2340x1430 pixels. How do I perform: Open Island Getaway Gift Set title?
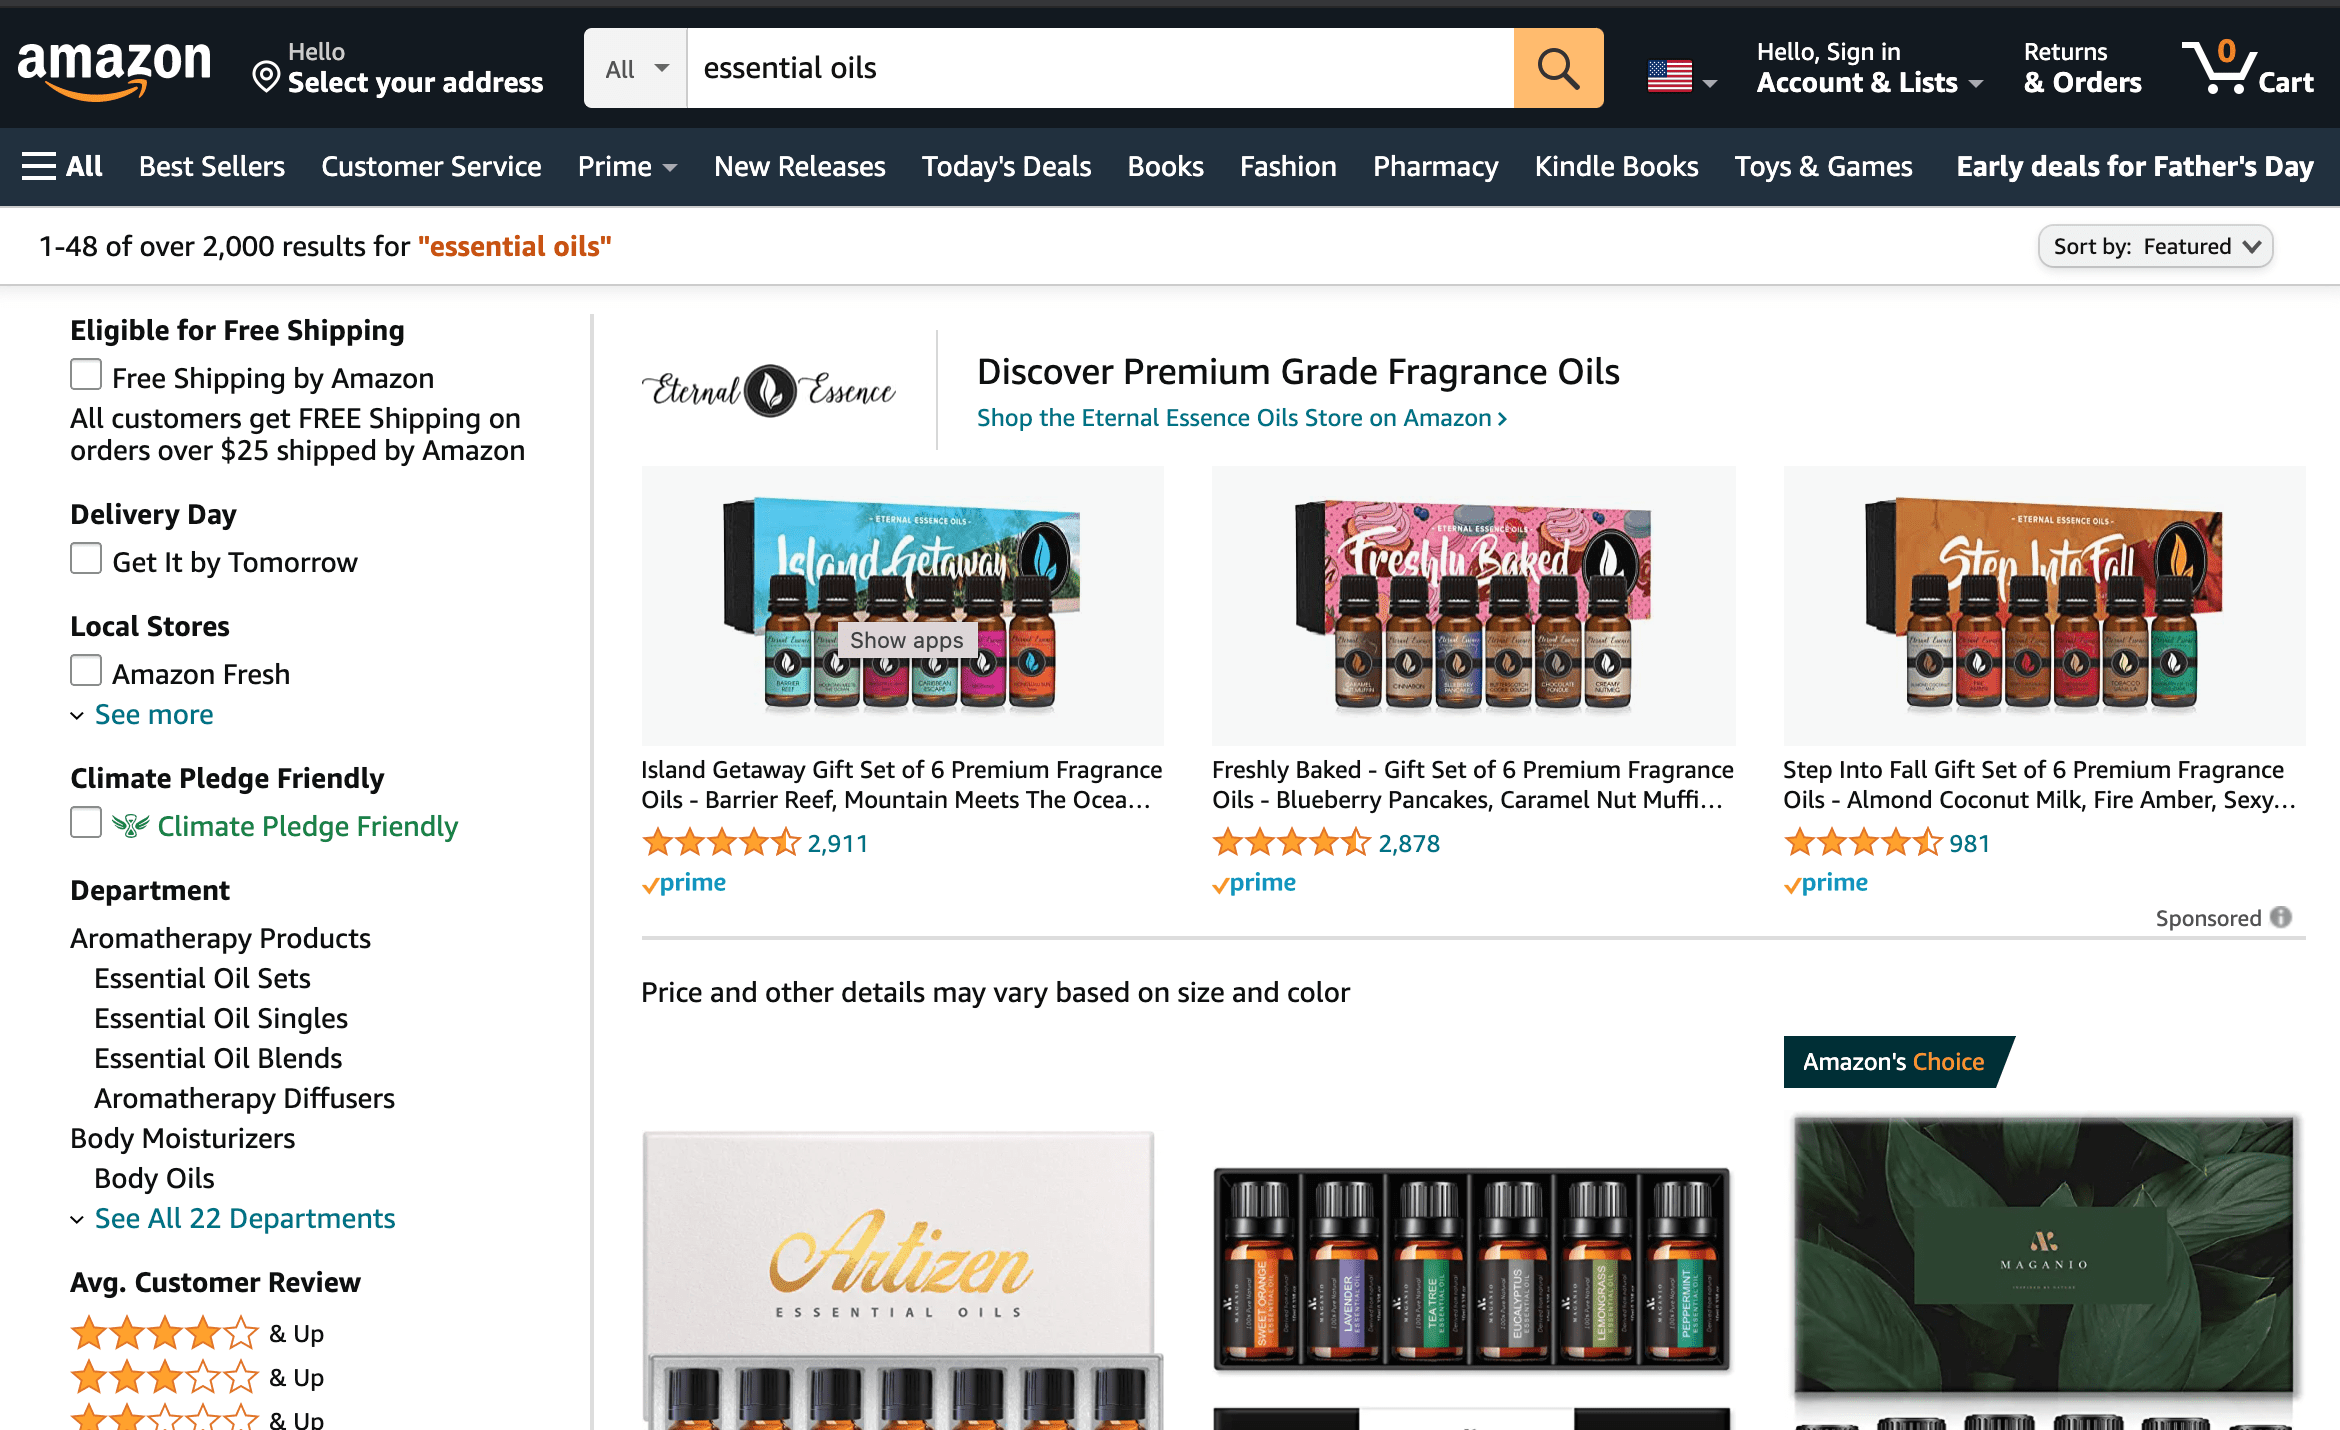[x=901, y=784]
